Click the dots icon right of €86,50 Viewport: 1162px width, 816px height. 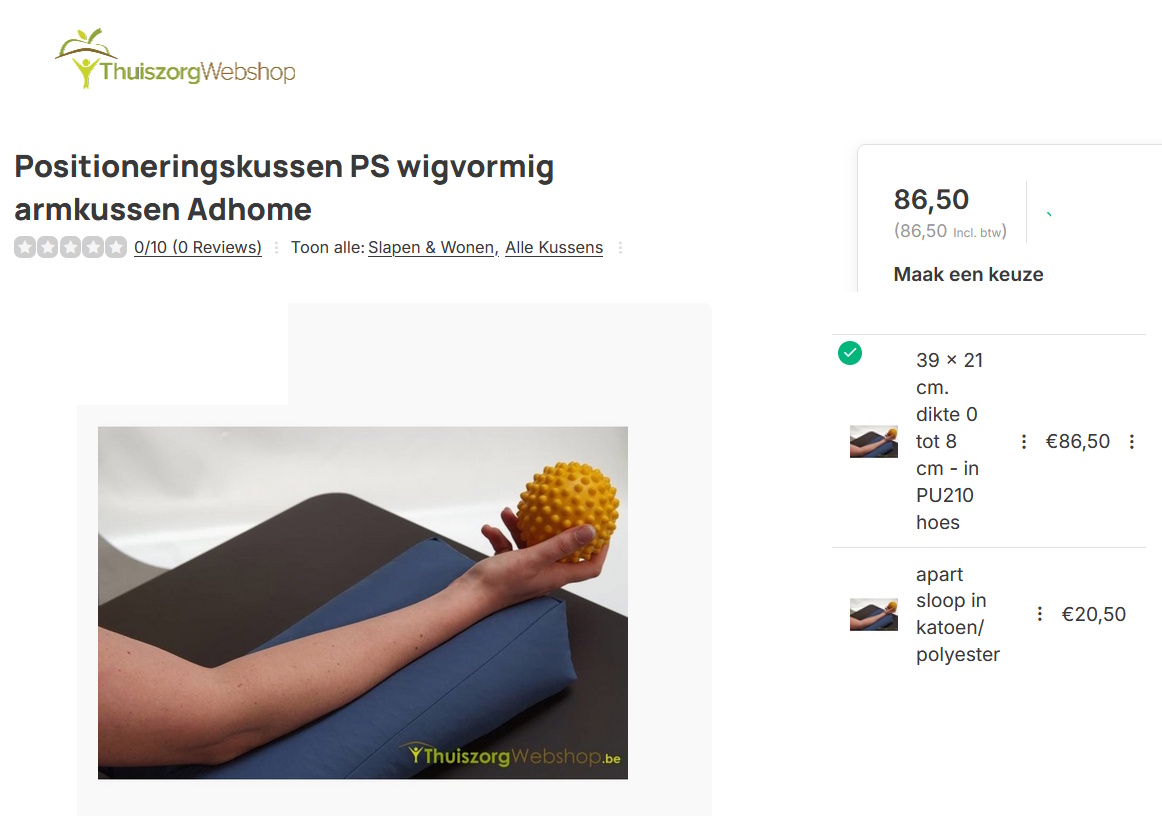(1132, 442)
